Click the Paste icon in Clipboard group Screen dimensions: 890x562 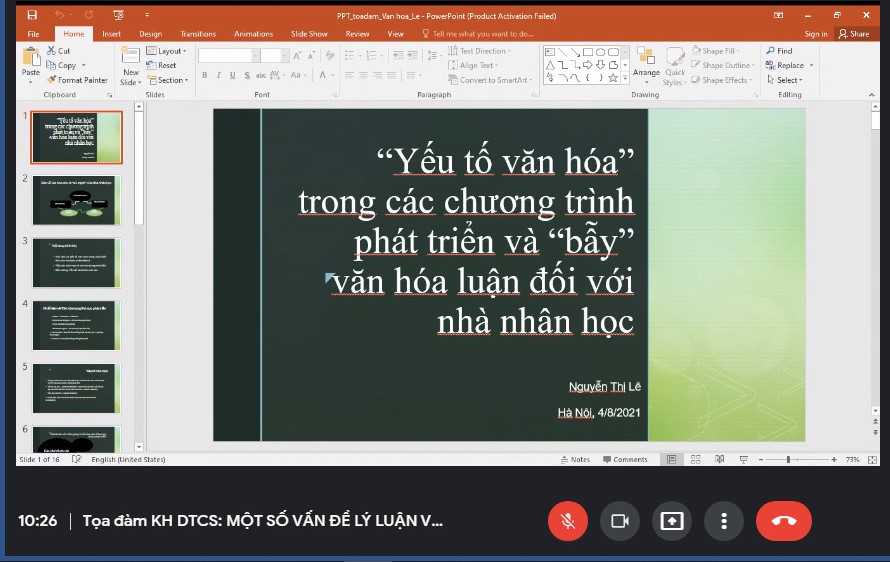tap(31, 62)
